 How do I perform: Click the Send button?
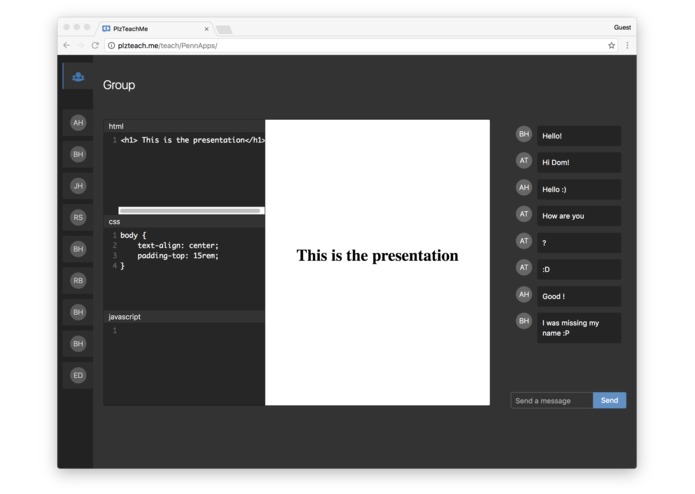point(609,400)
